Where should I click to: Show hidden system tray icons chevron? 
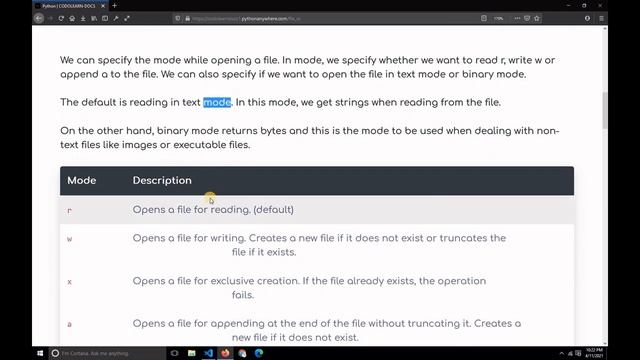562,353
